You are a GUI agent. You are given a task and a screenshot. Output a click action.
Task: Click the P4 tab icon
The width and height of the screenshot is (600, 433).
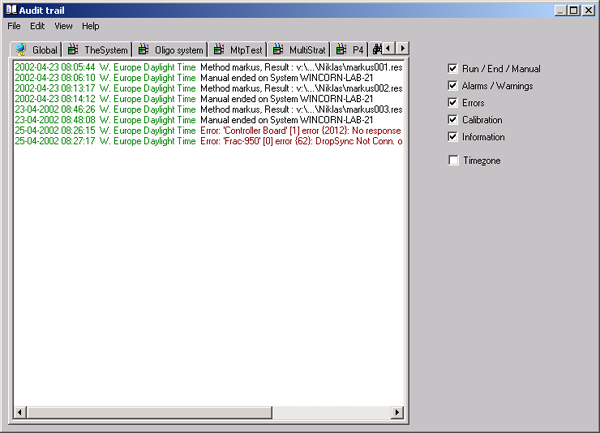(342, 49)
